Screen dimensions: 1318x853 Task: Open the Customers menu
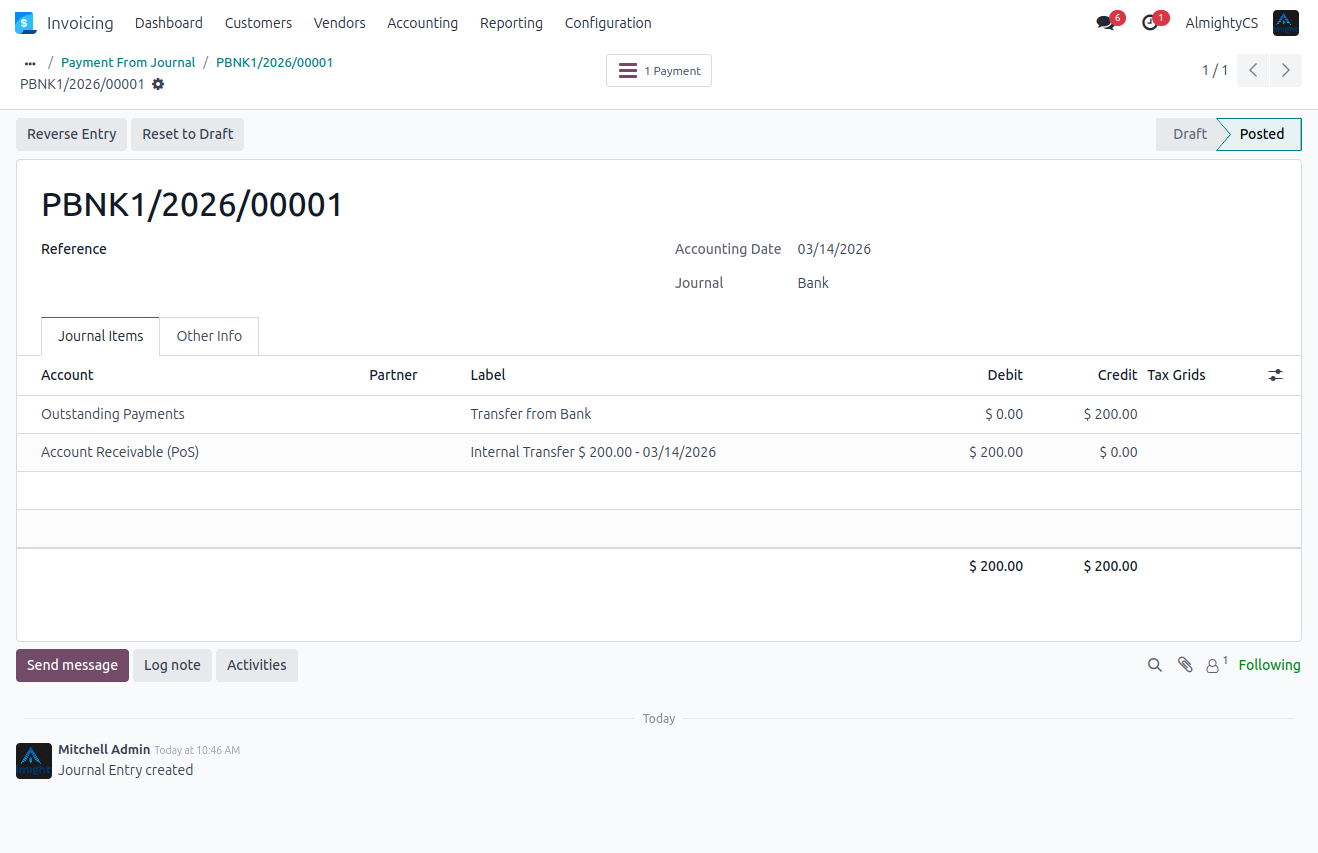point(258,23)
